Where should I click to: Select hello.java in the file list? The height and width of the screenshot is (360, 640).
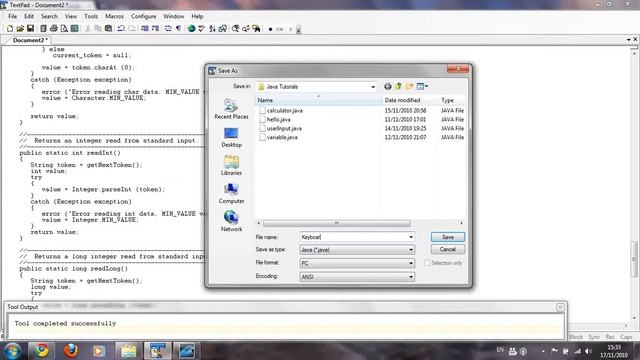click(x=279, y=120)
